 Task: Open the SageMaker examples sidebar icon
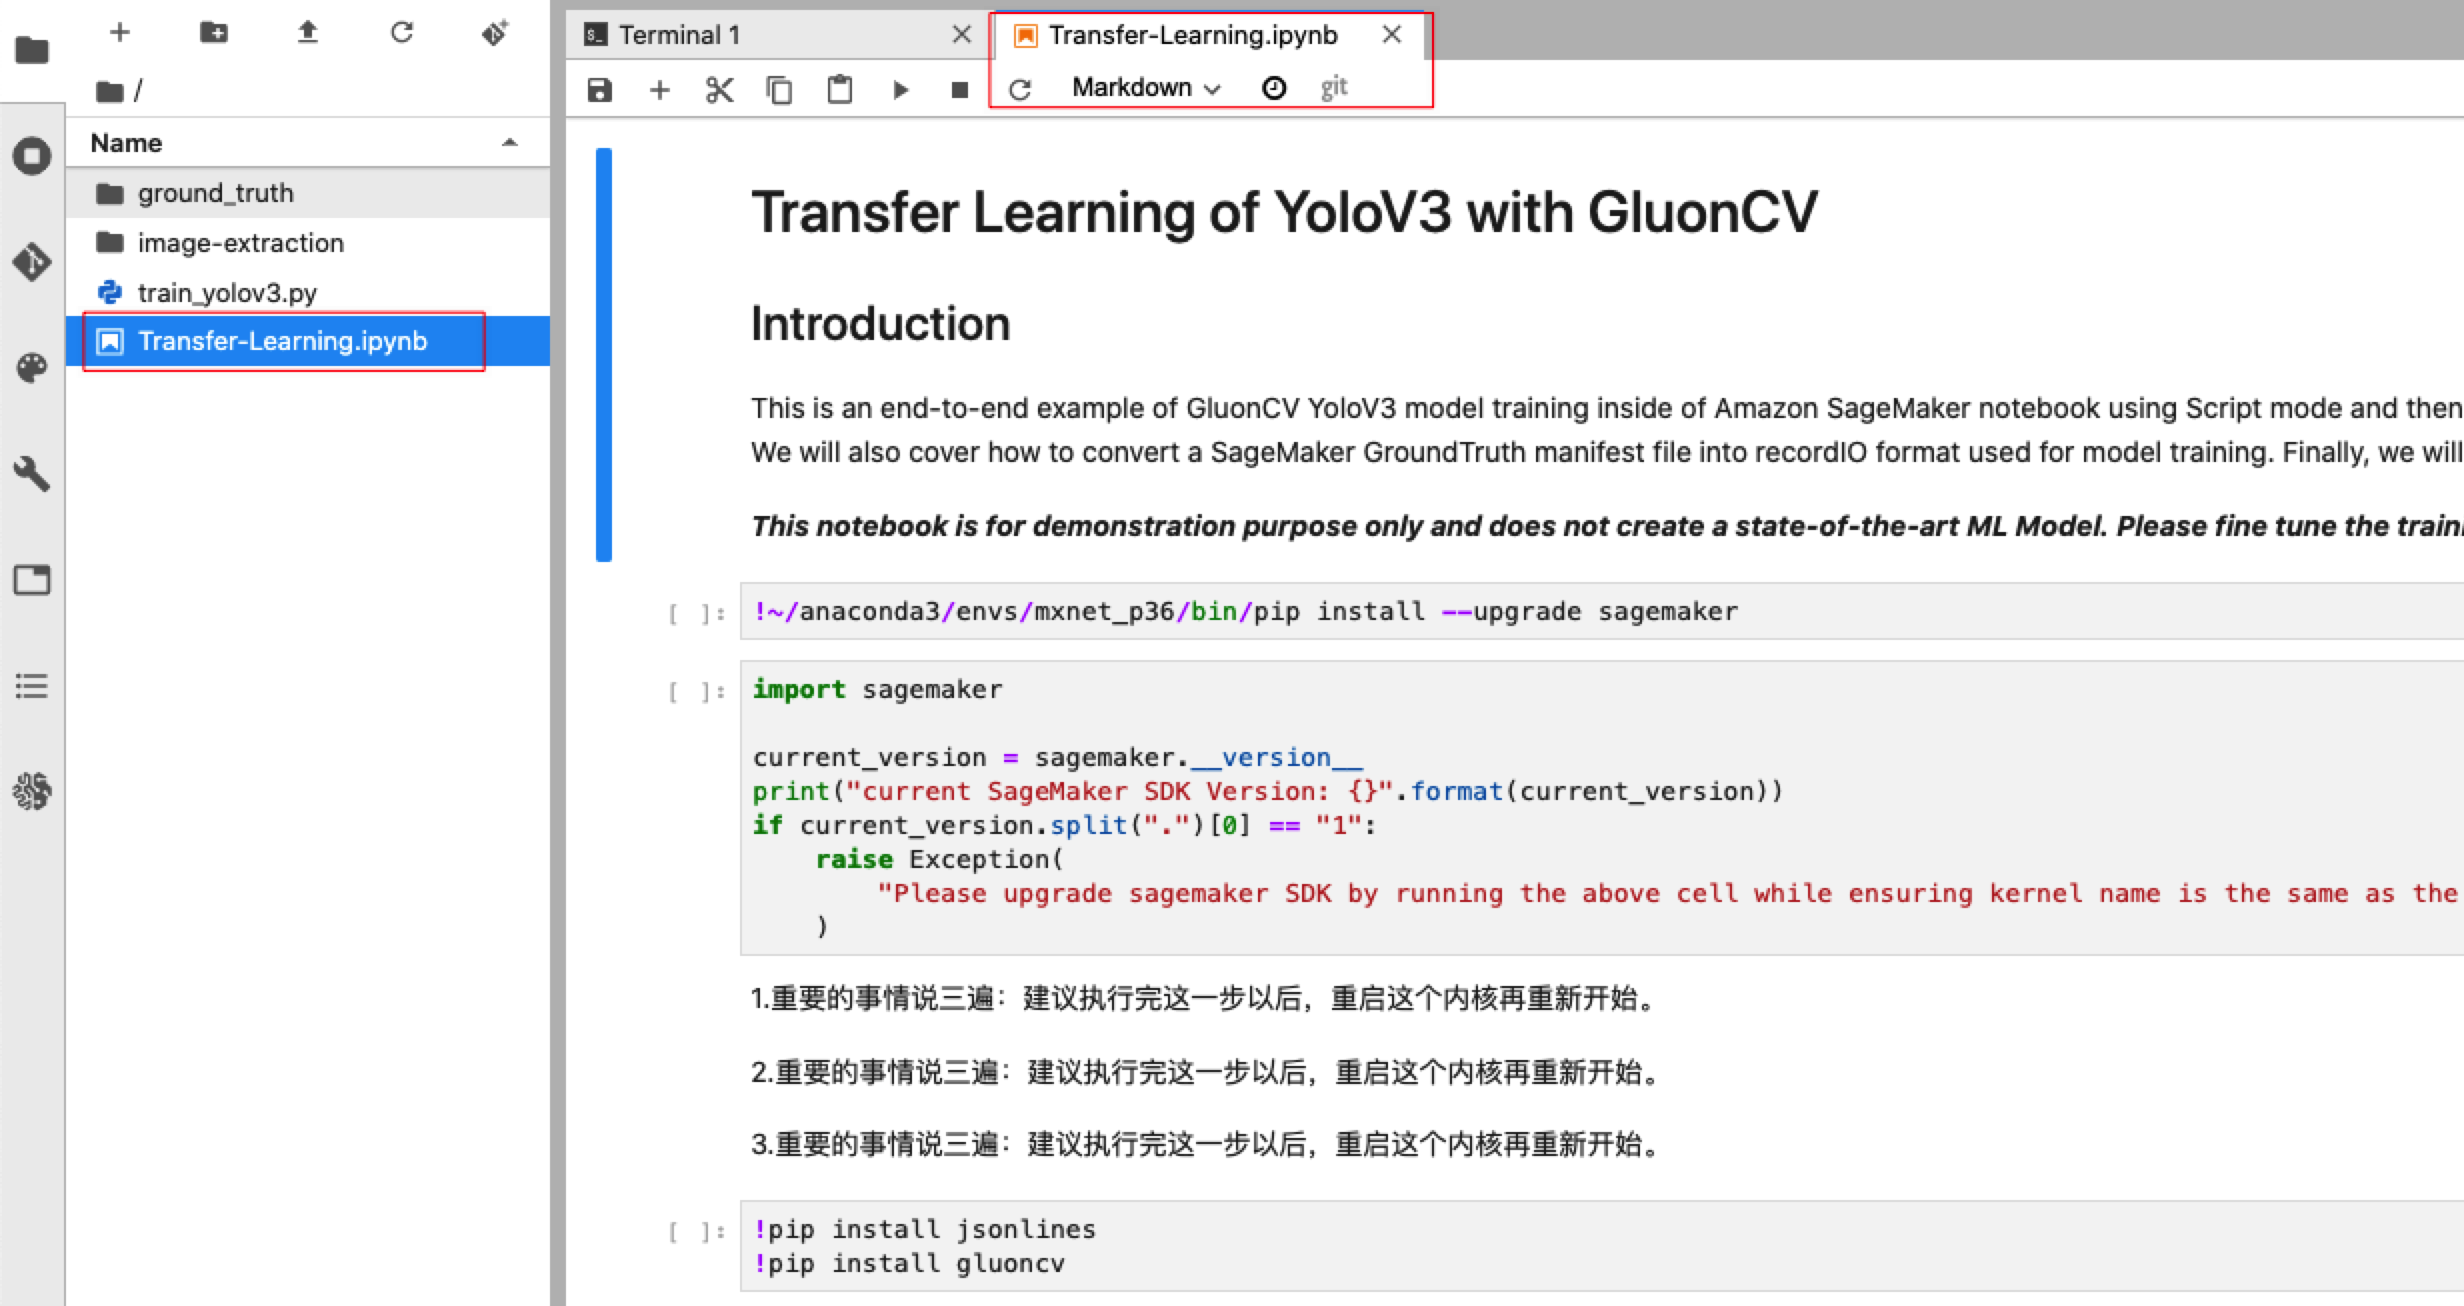[x=32, y=791]
